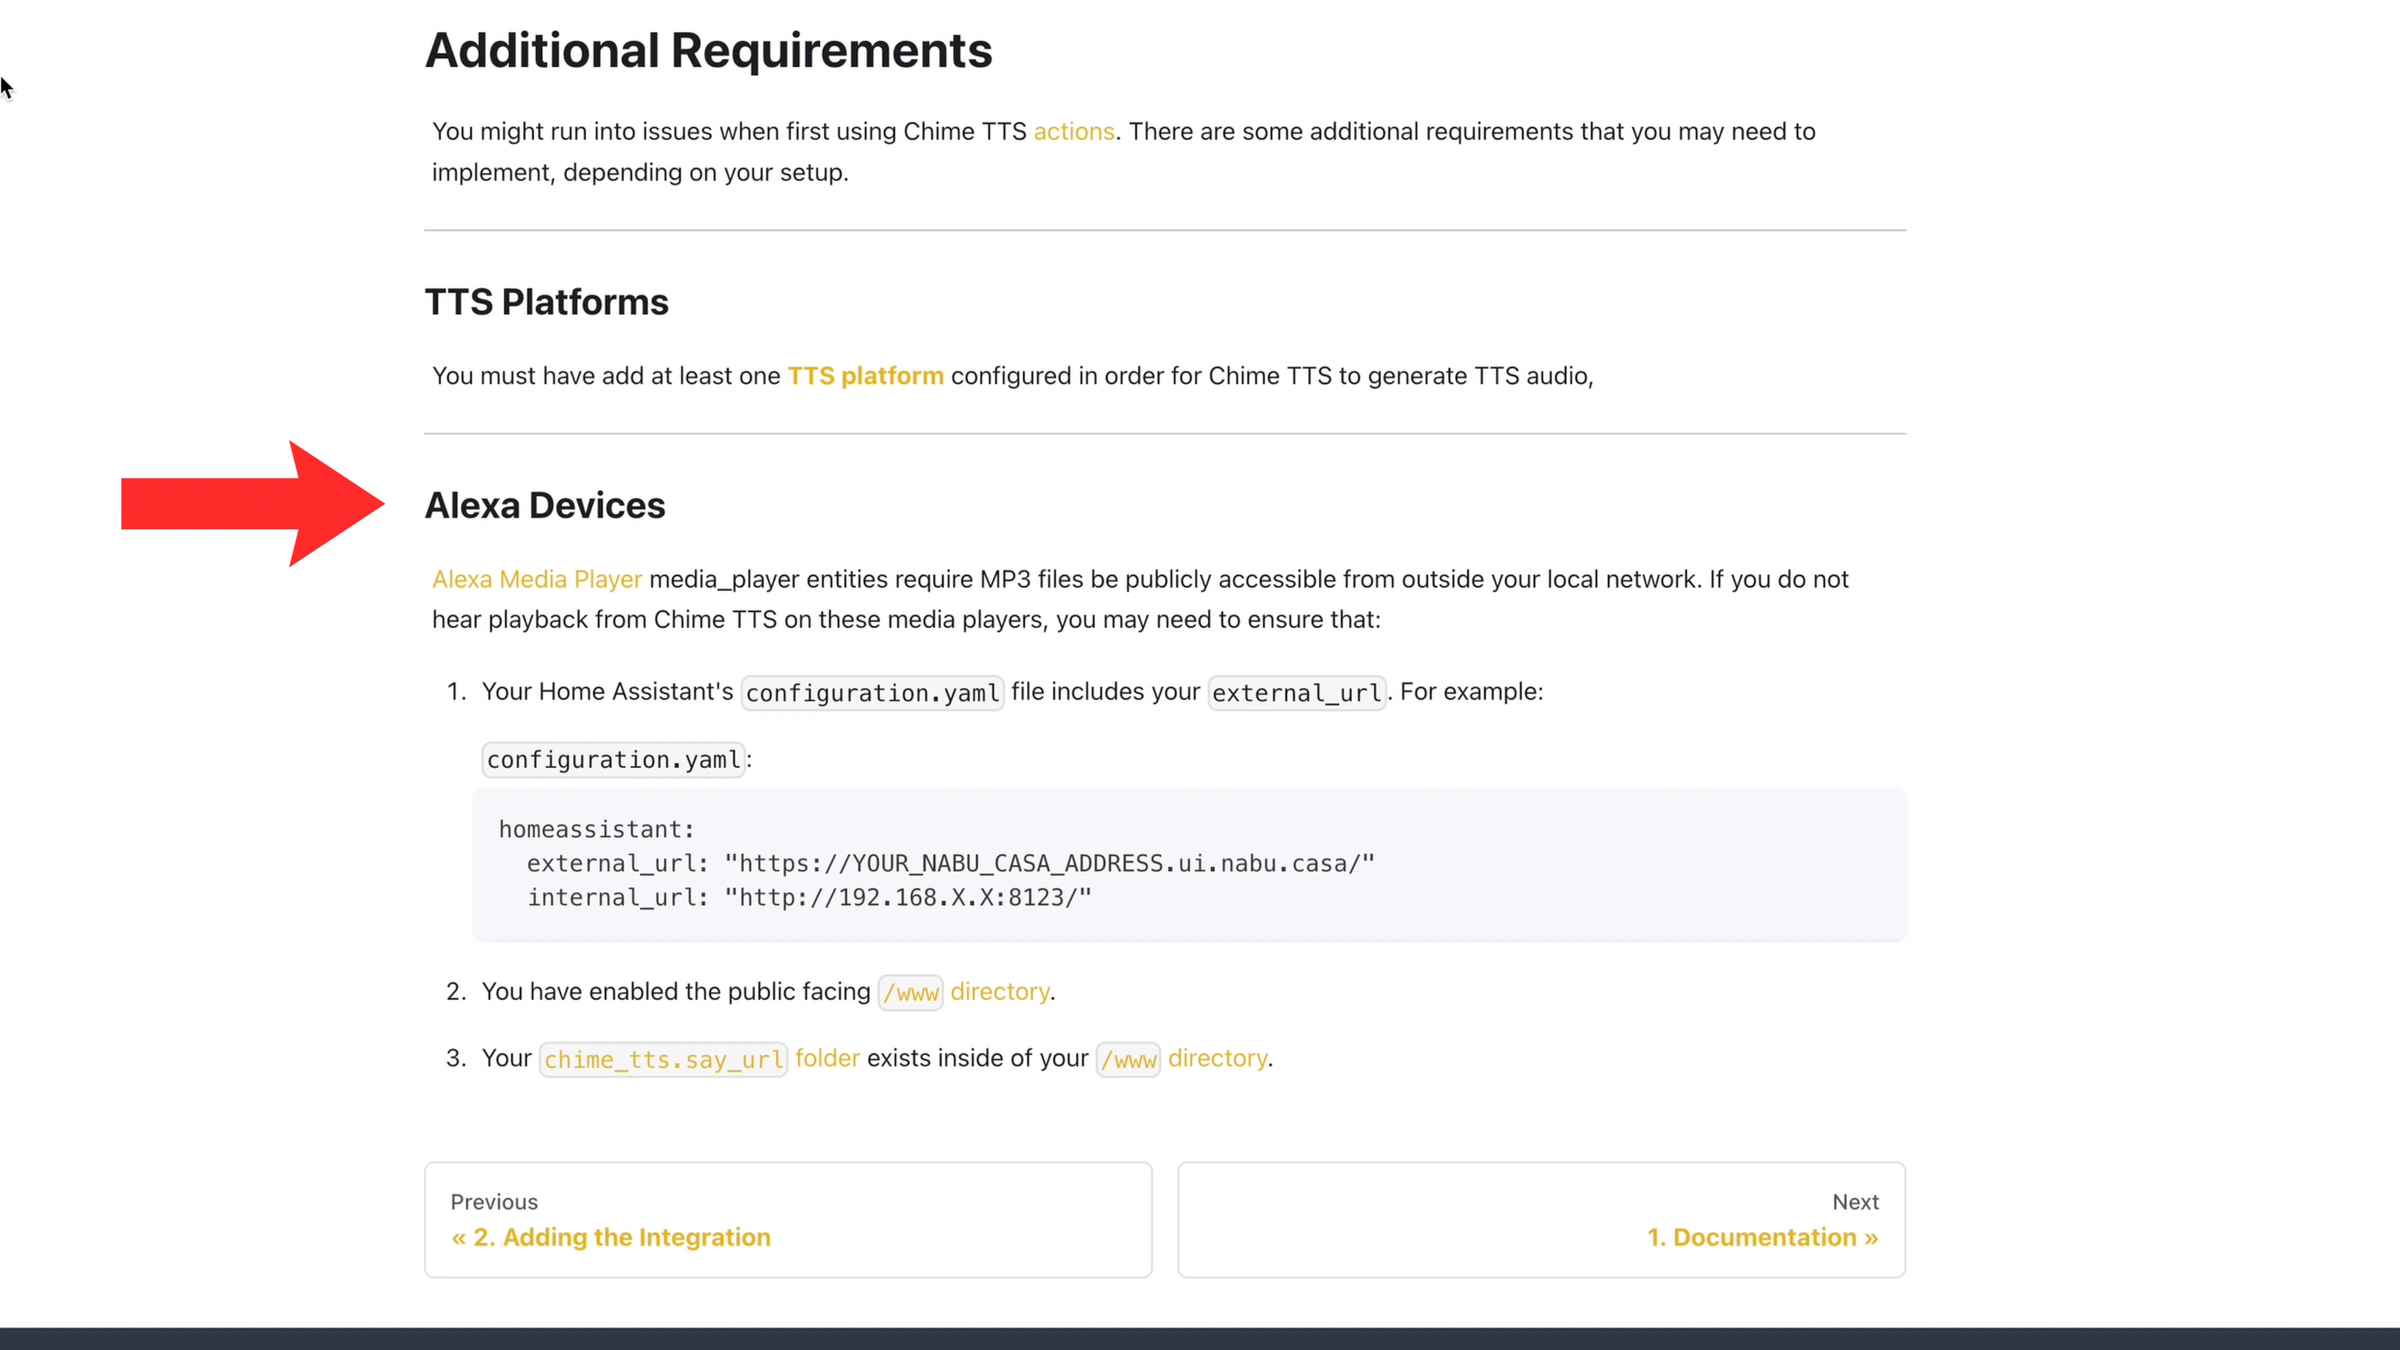Click the external_url line in the YAML code block
The width and height of the screenshot is (2400, 1350).
950,864
